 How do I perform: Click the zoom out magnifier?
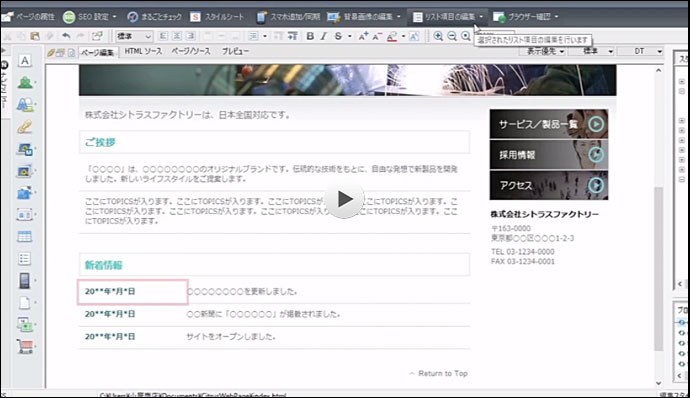(x=452, y=36)
